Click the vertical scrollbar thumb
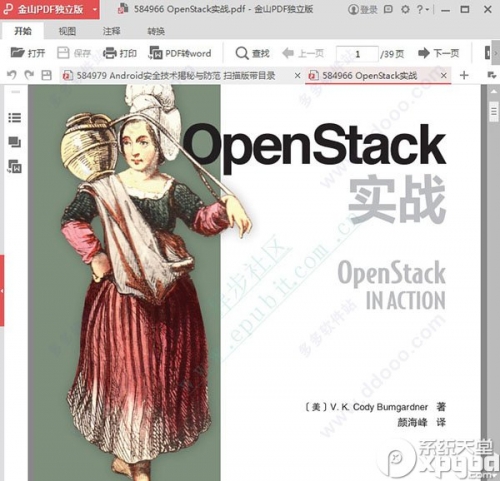Screen dimensions: 500x481 (x=494, y=112)
